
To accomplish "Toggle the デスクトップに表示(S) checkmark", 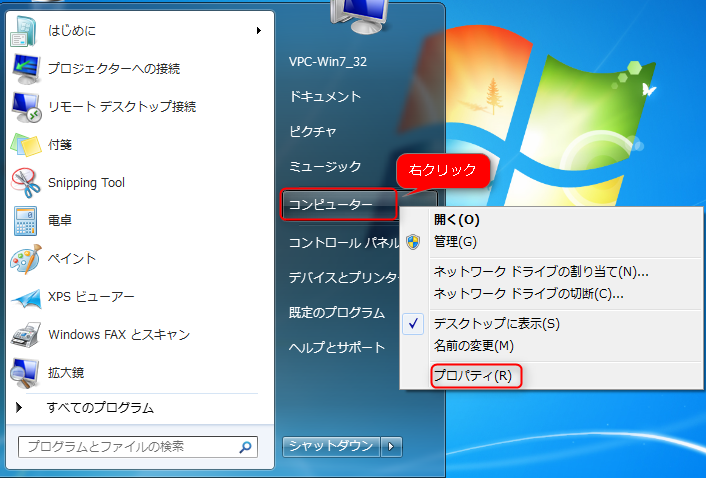I will point(413,324).
